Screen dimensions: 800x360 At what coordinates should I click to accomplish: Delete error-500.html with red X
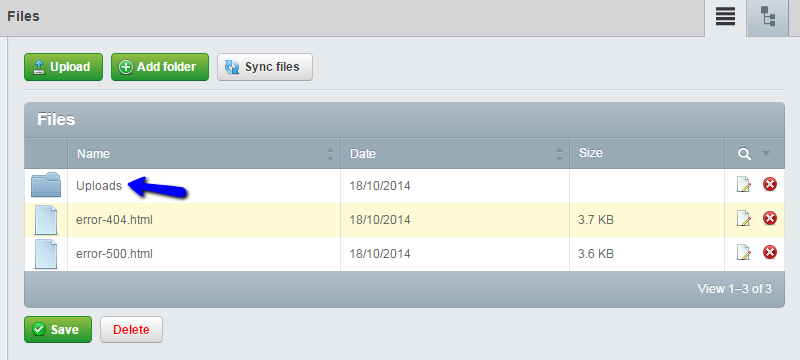(770, 252)
